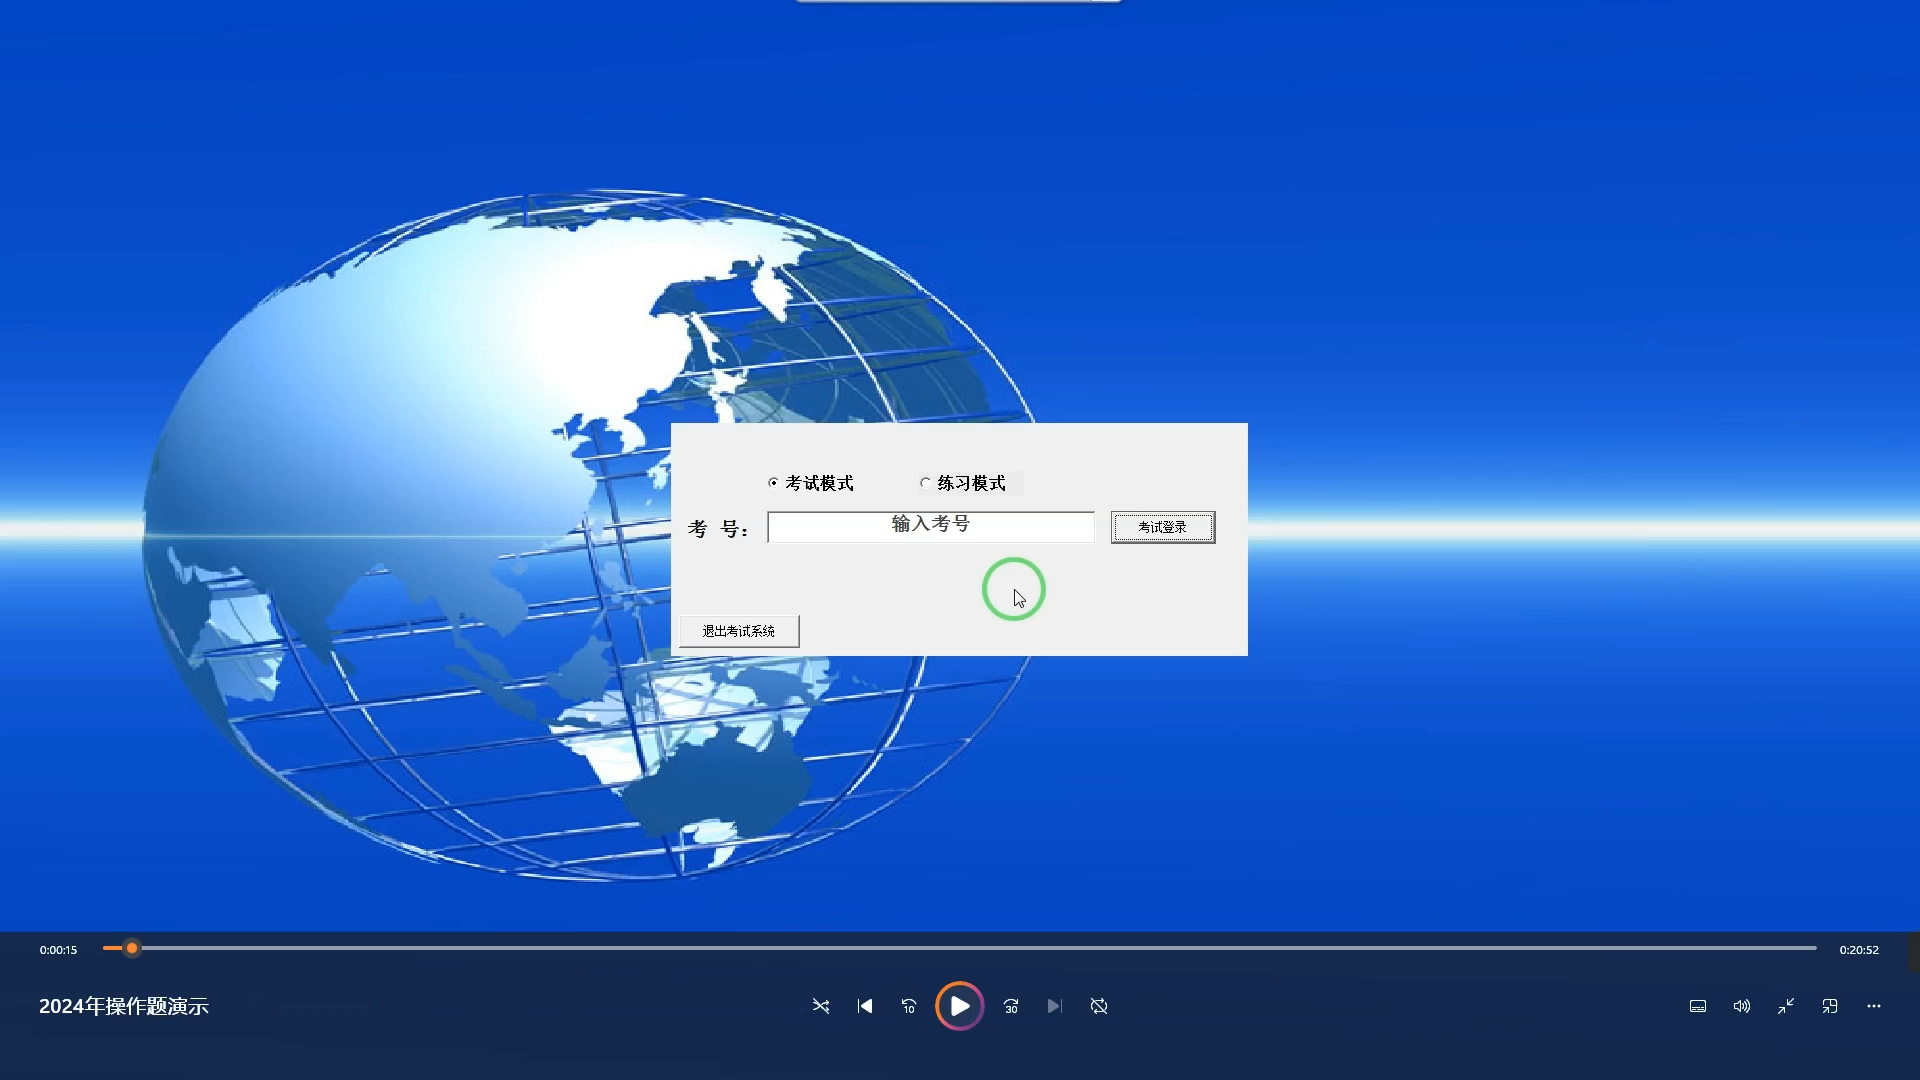Open subtitles and captions menu
Screen dimensions: 1920x1080
click(x=1698, y=1006)
